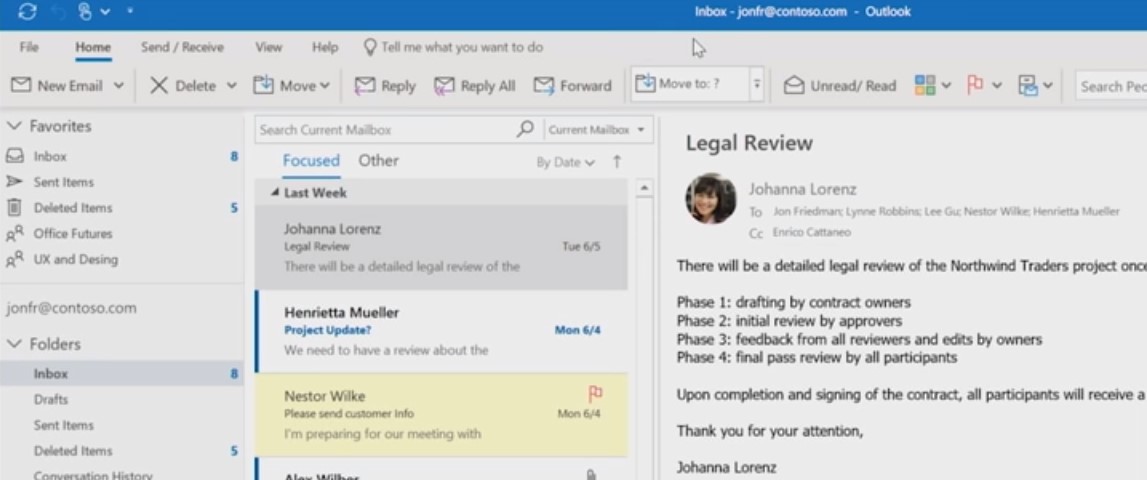Click the Send/Receive sync icon in title bar

click(x=27, y=11)
